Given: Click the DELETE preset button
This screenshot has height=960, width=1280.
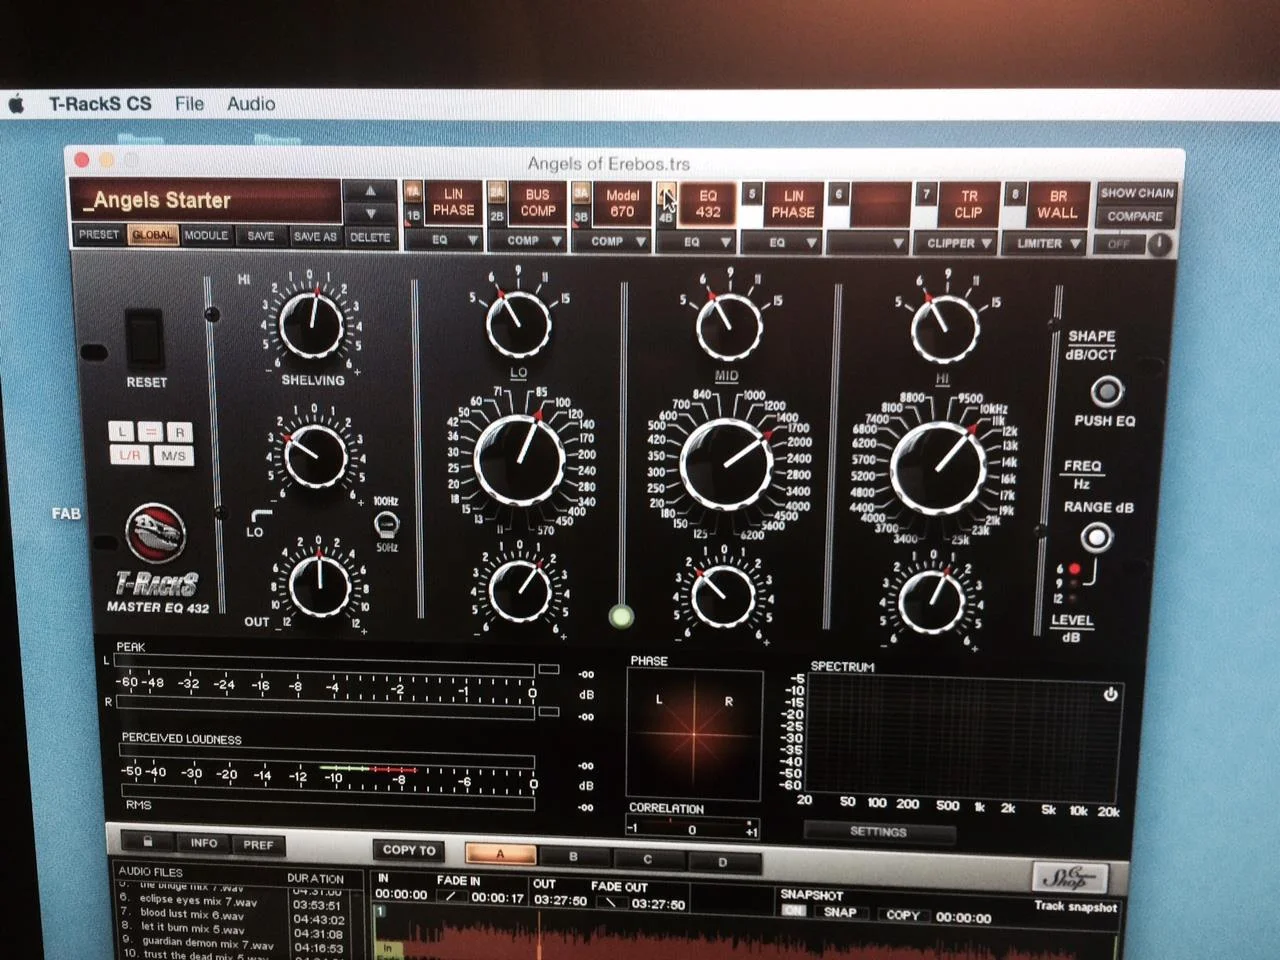Looking at the screenshot, I should tap(370, 237).
